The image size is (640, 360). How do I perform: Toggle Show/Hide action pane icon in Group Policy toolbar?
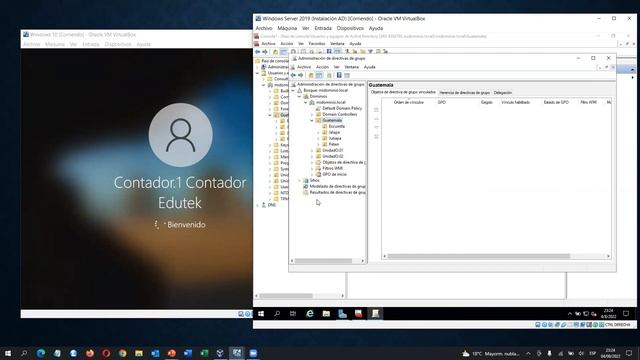tap(347, 75)
